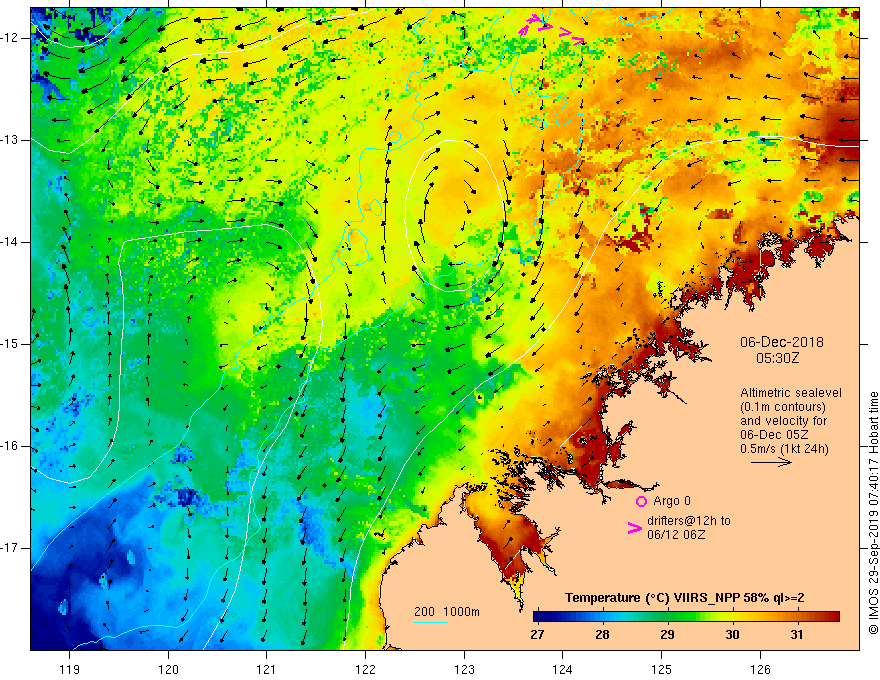Click the 126 longitude axis label

(x=760, y=669)
